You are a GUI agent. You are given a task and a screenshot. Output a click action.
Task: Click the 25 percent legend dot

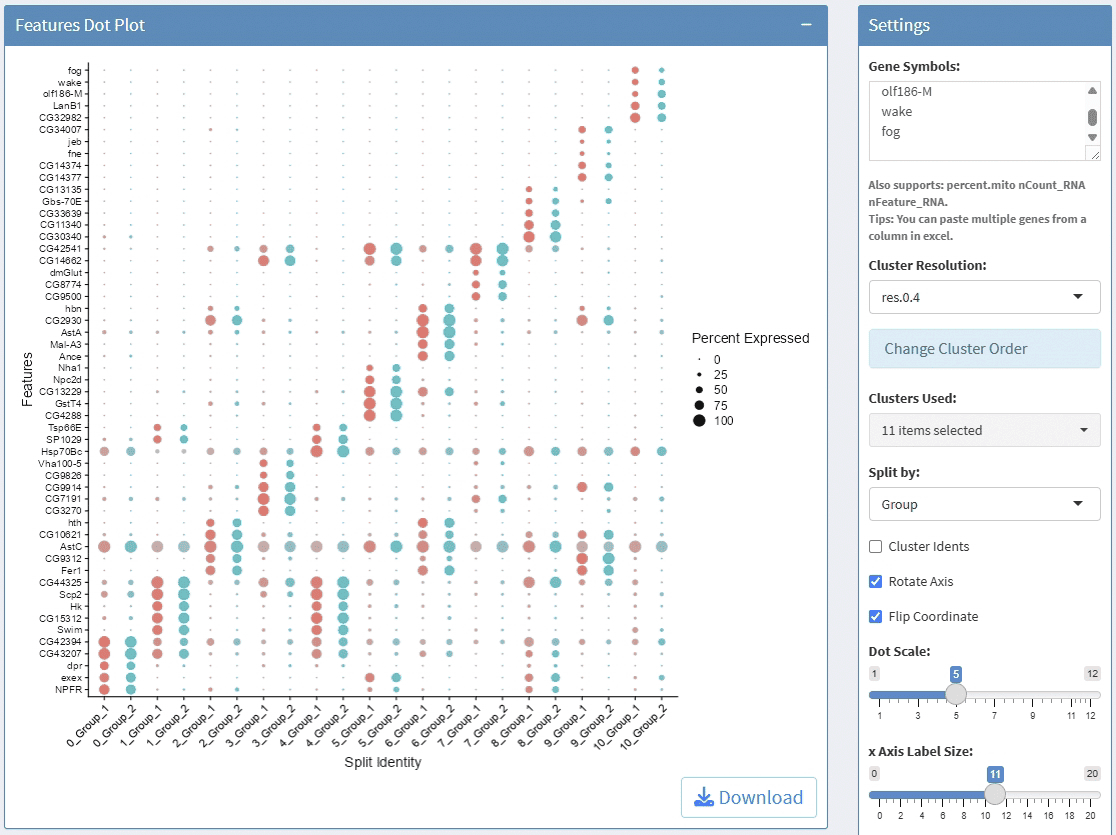(699, 374)
